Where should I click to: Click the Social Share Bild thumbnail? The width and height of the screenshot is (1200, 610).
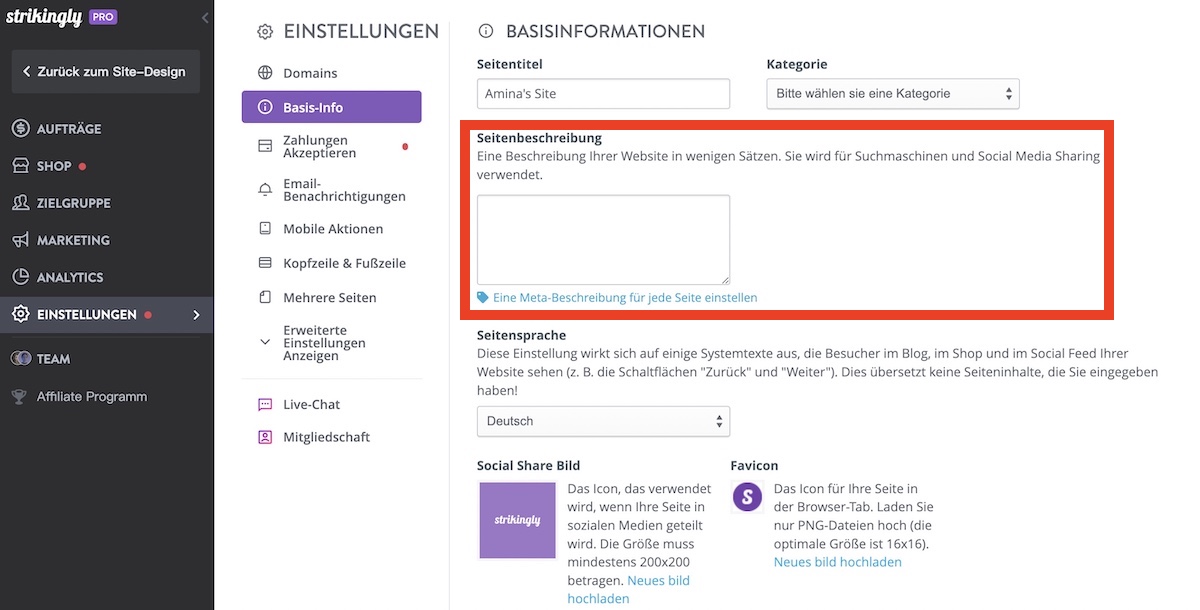pyautogui.click(x=517, y=520)
